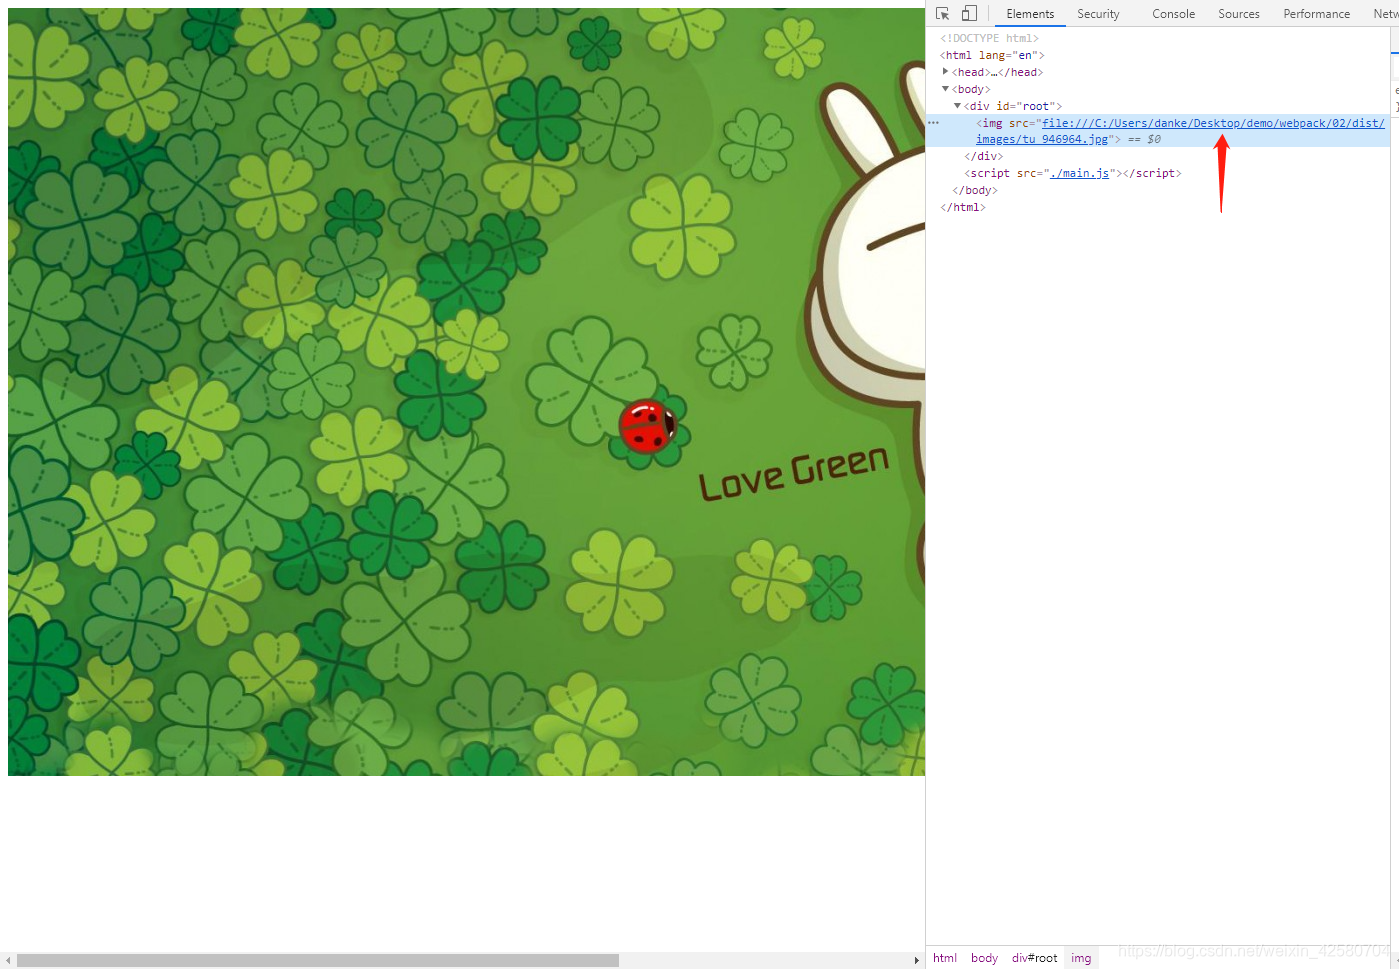Click the Love Green text on image

793,474
